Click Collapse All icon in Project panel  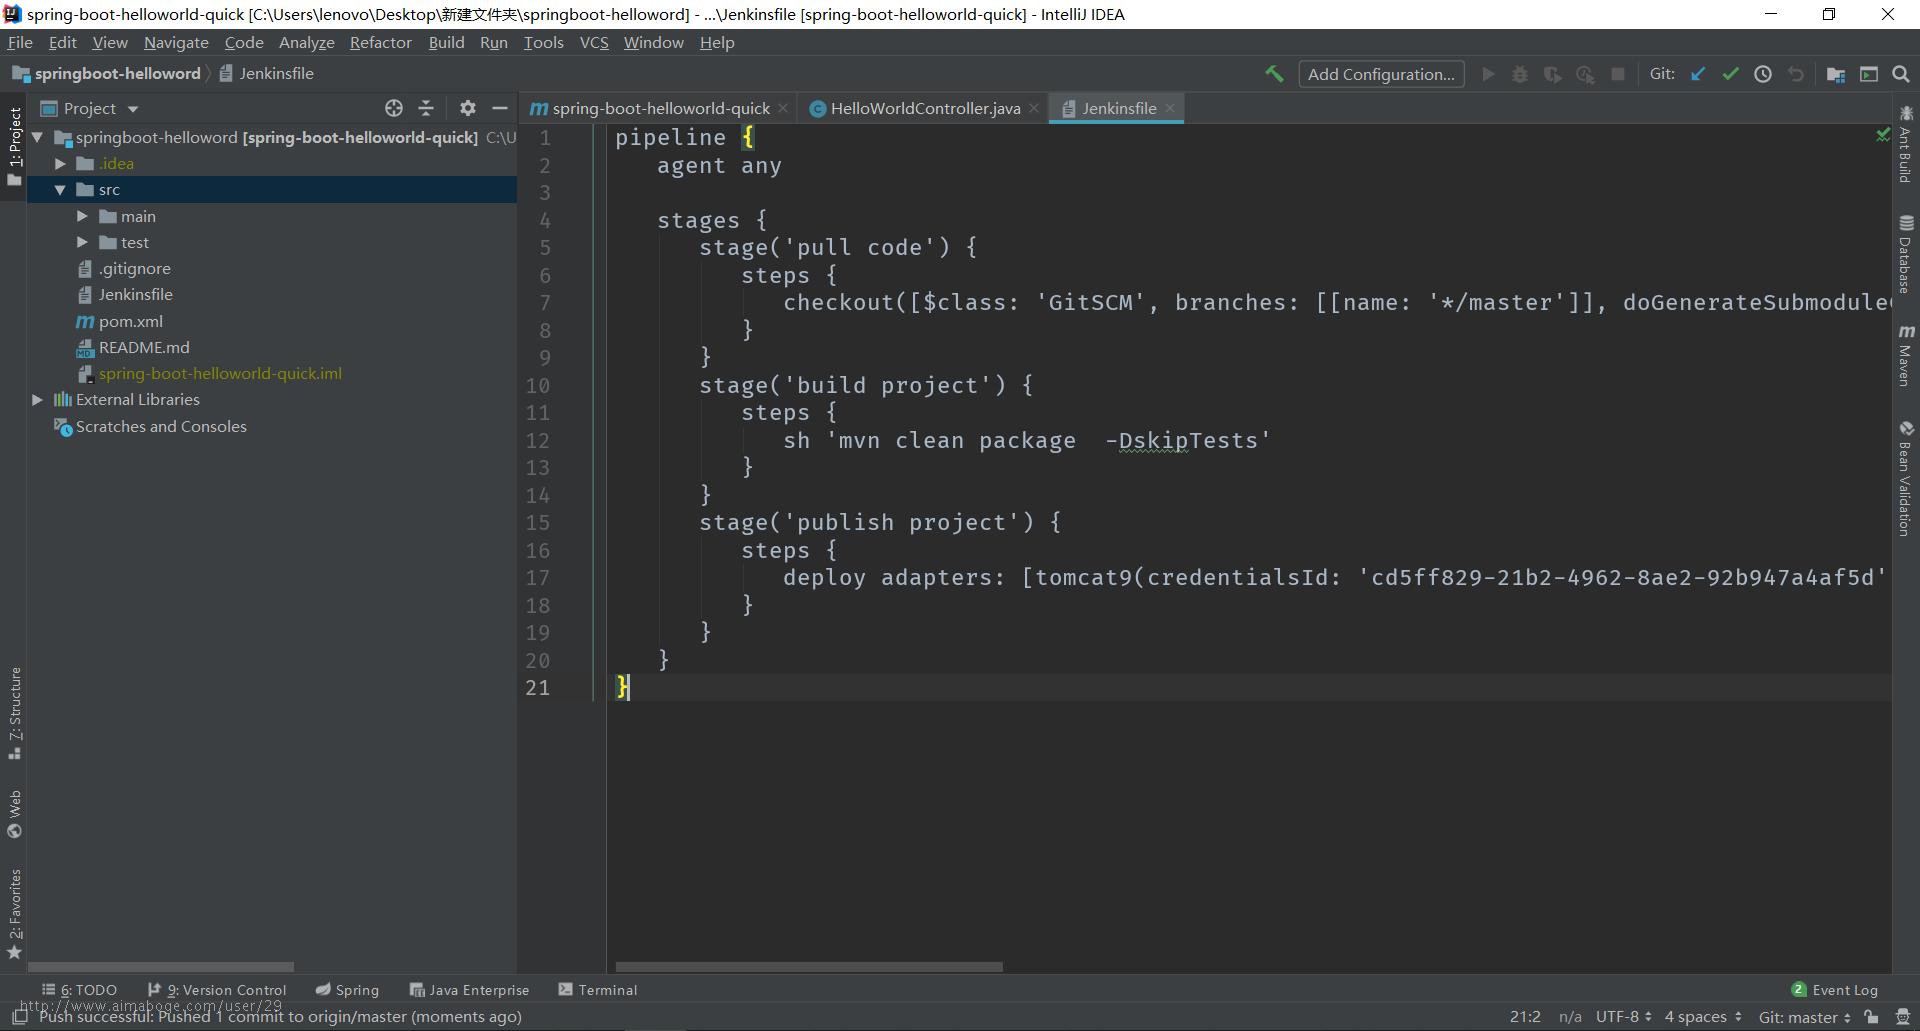tap(426, 108)
